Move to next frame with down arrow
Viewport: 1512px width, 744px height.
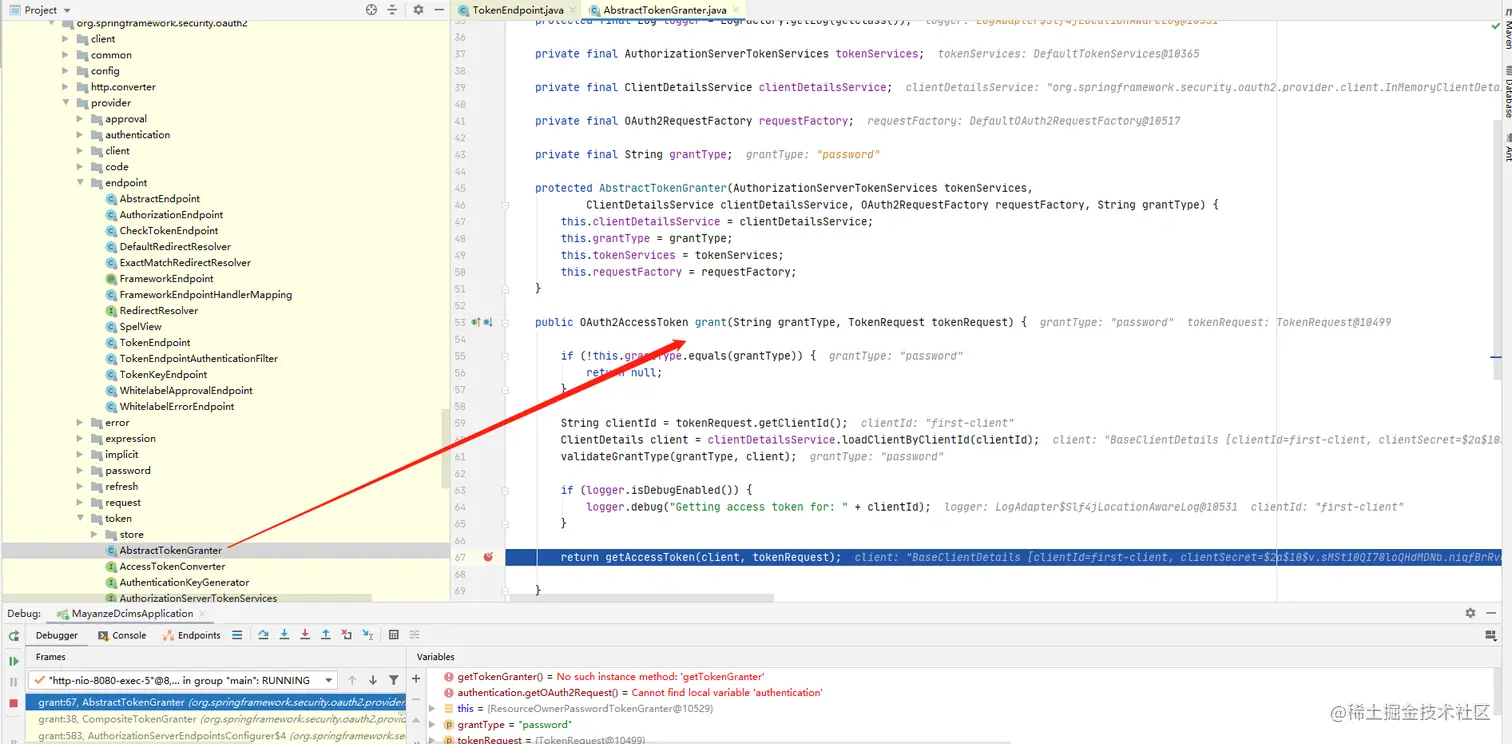click(373, 680)
